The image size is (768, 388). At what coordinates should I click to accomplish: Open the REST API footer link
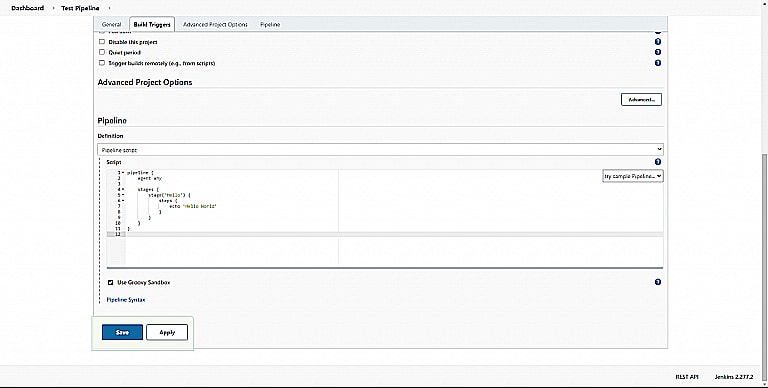point(687,377)
